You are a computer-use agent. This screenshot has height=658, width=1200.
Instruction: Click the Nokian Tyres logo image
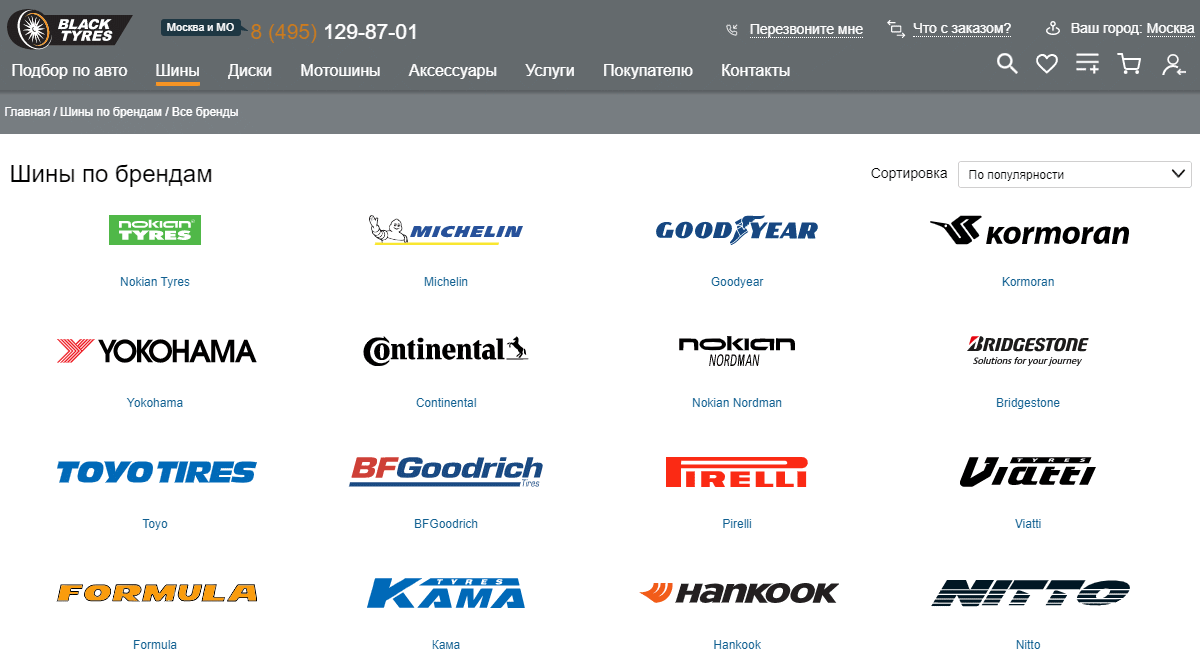click(155, 230)
